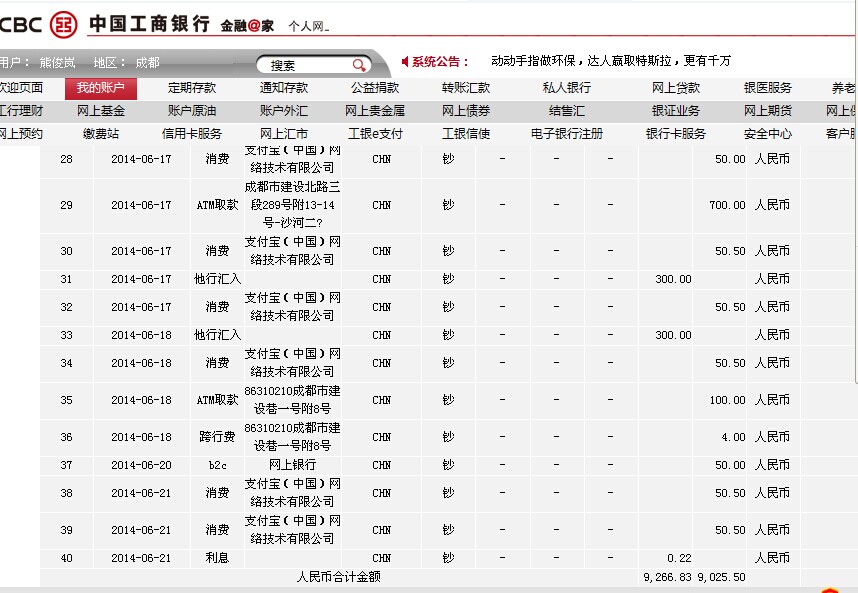Click total income 9,266.83

pos(668,577)
